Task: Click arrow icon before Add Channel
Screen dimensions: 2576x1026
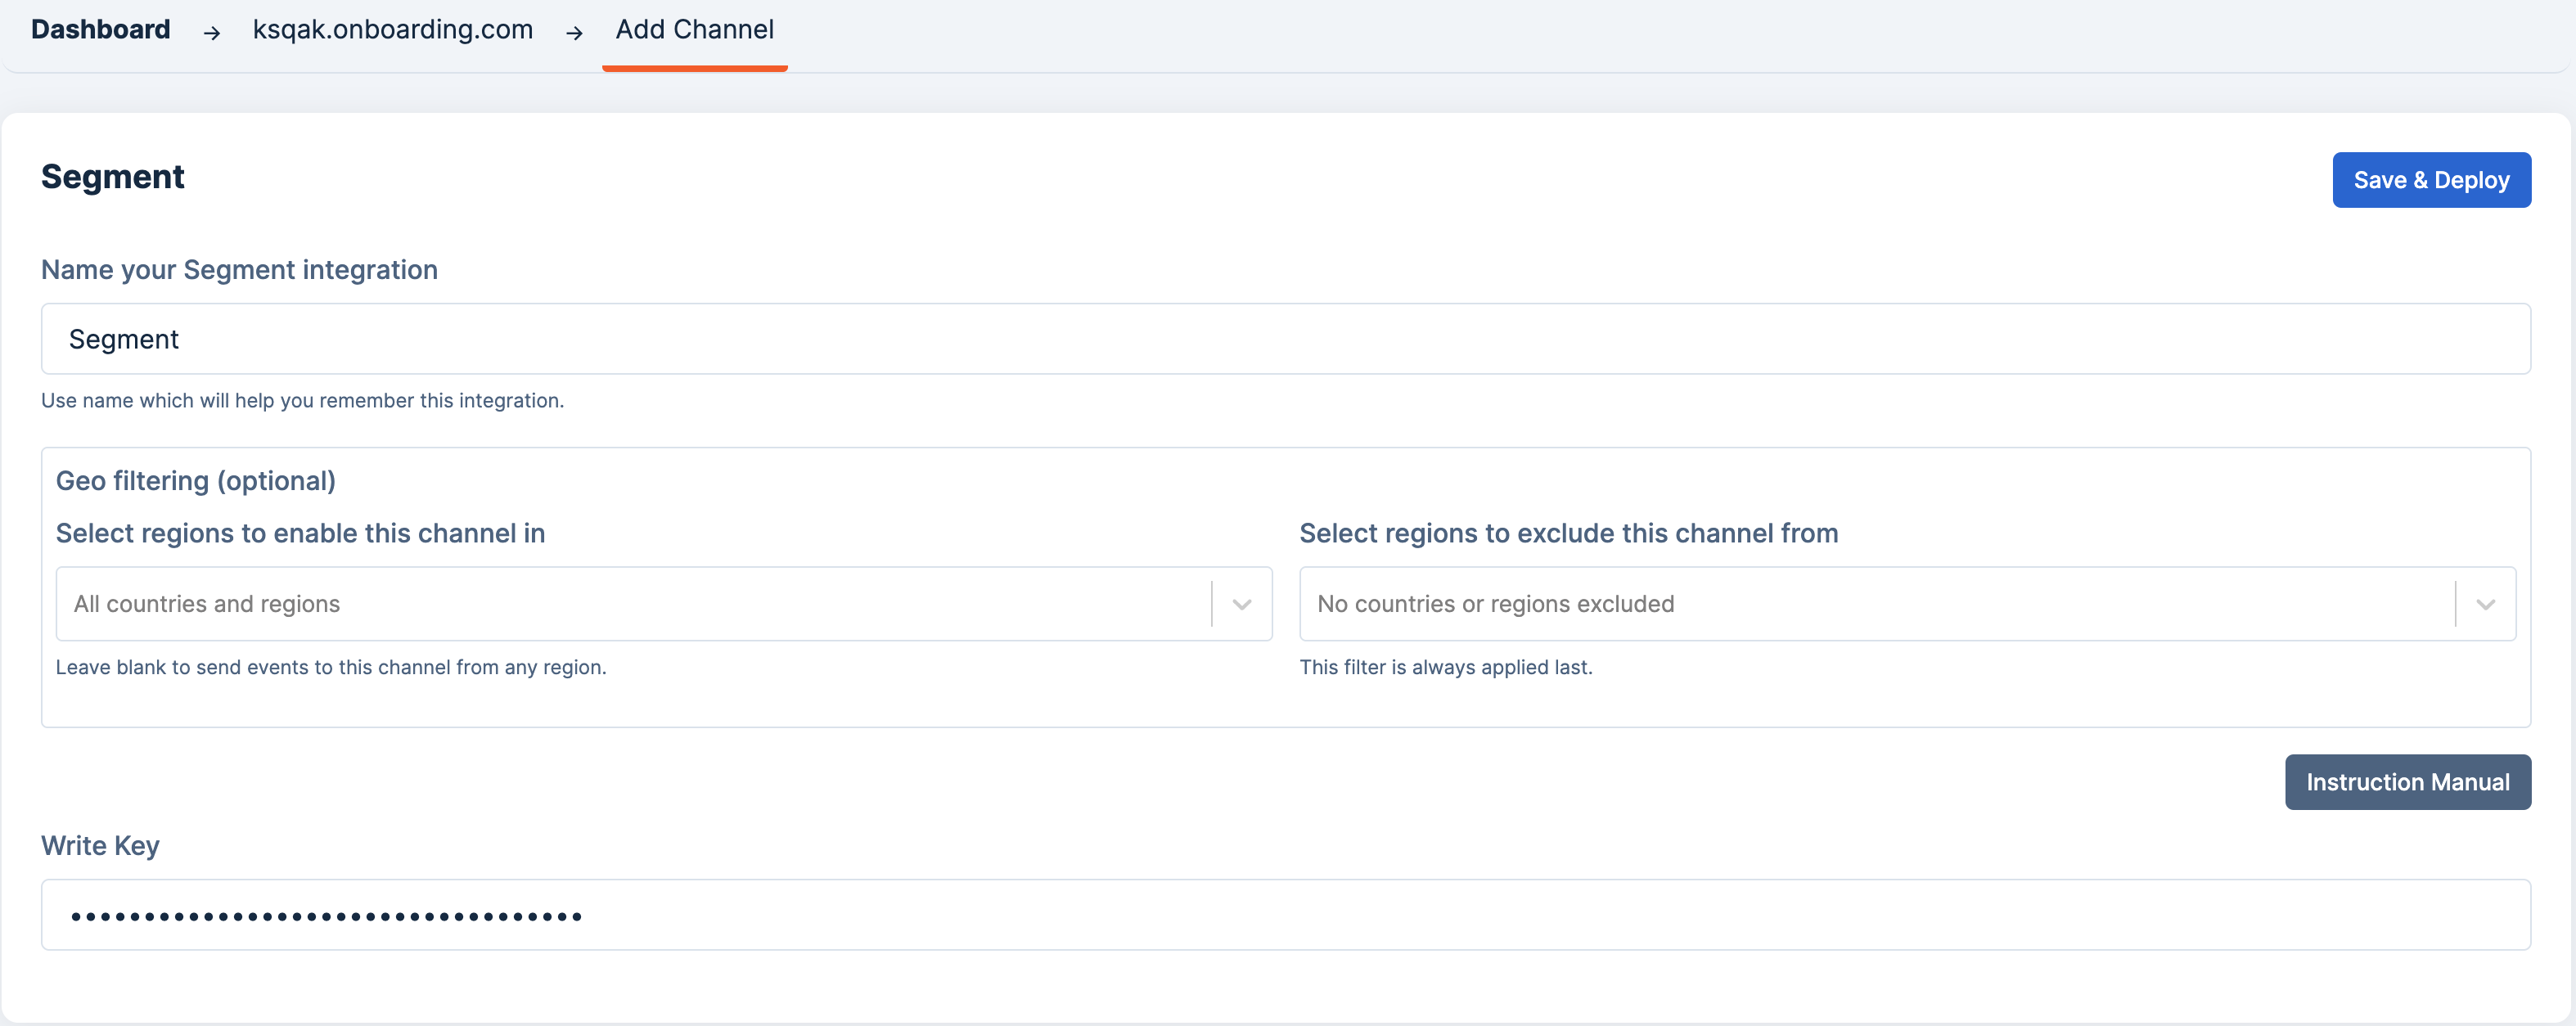Action: click(x=574, y=33)
